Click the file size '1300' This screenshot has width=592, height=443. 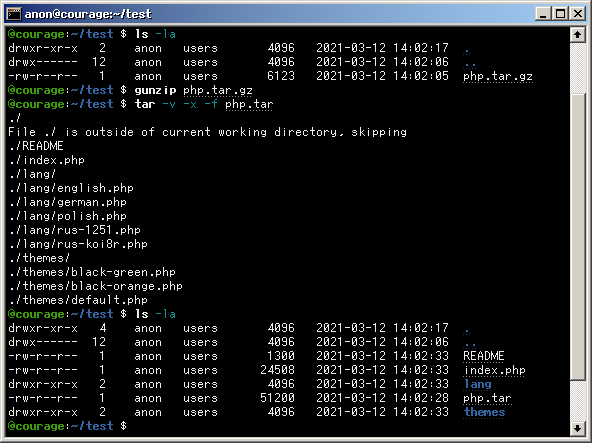coord(281,356)
